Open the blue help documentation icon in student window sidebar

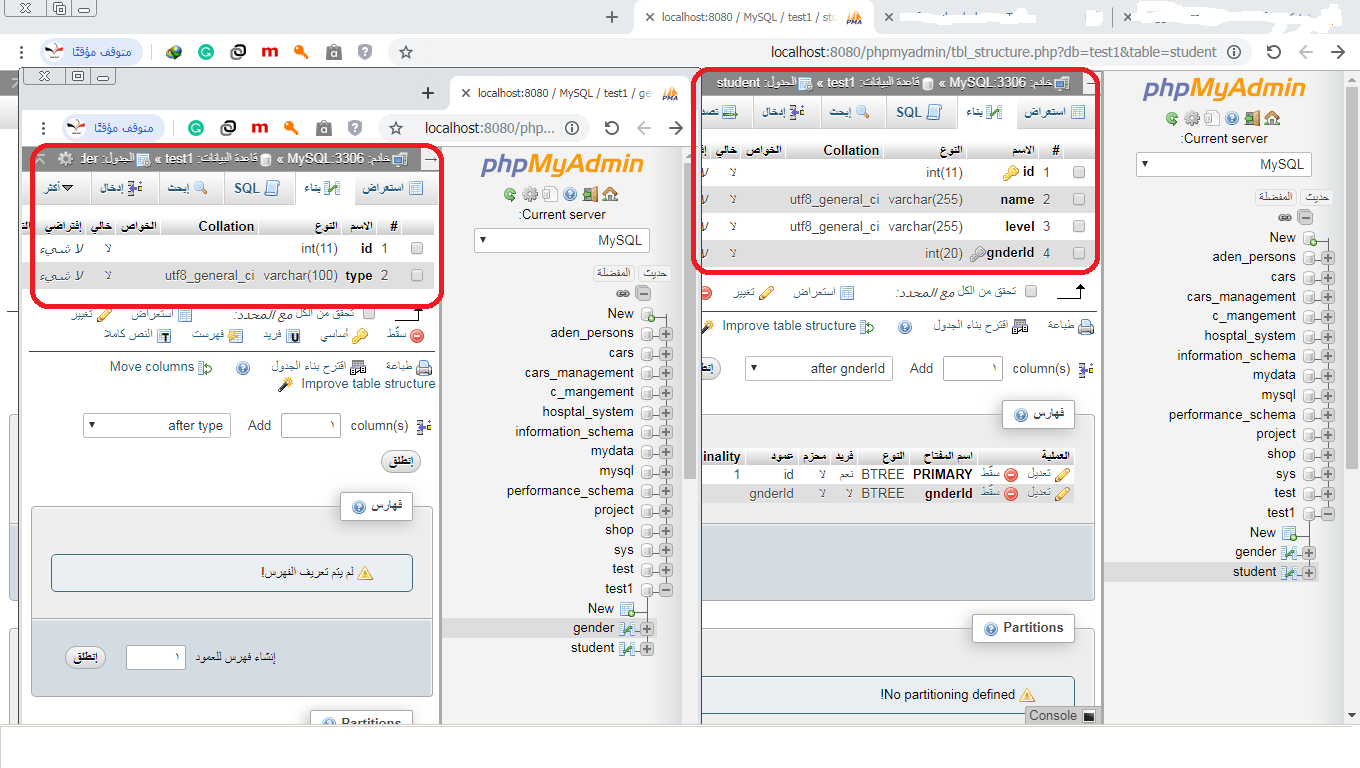[1232, 118]
